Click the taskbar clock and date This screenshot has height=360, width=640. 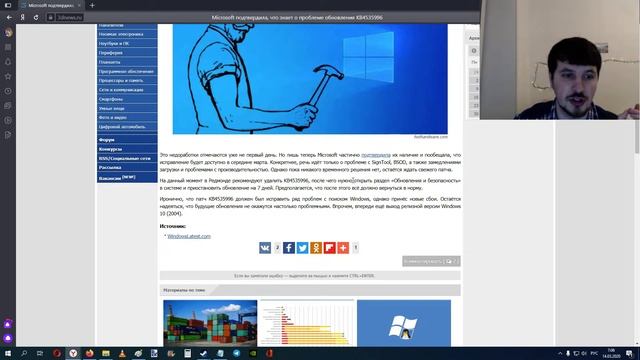pos(611,353)
